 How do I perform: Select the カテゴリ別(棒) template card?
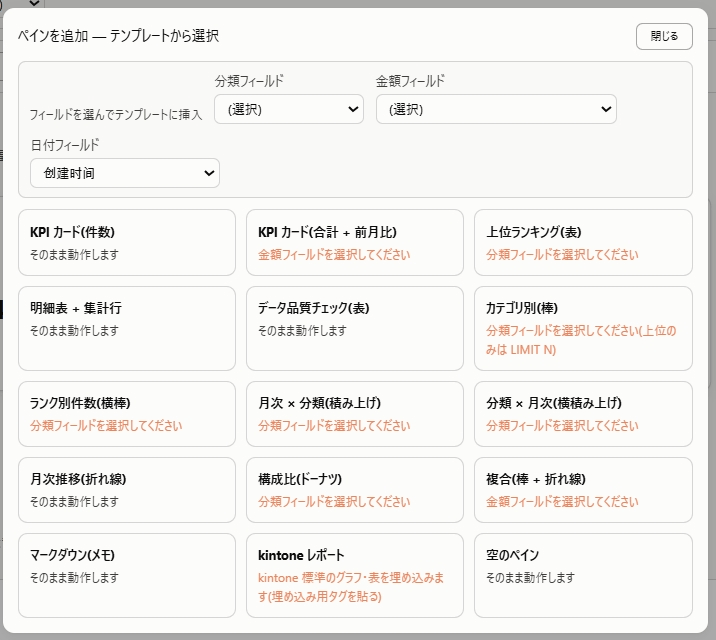pos(583,328)
